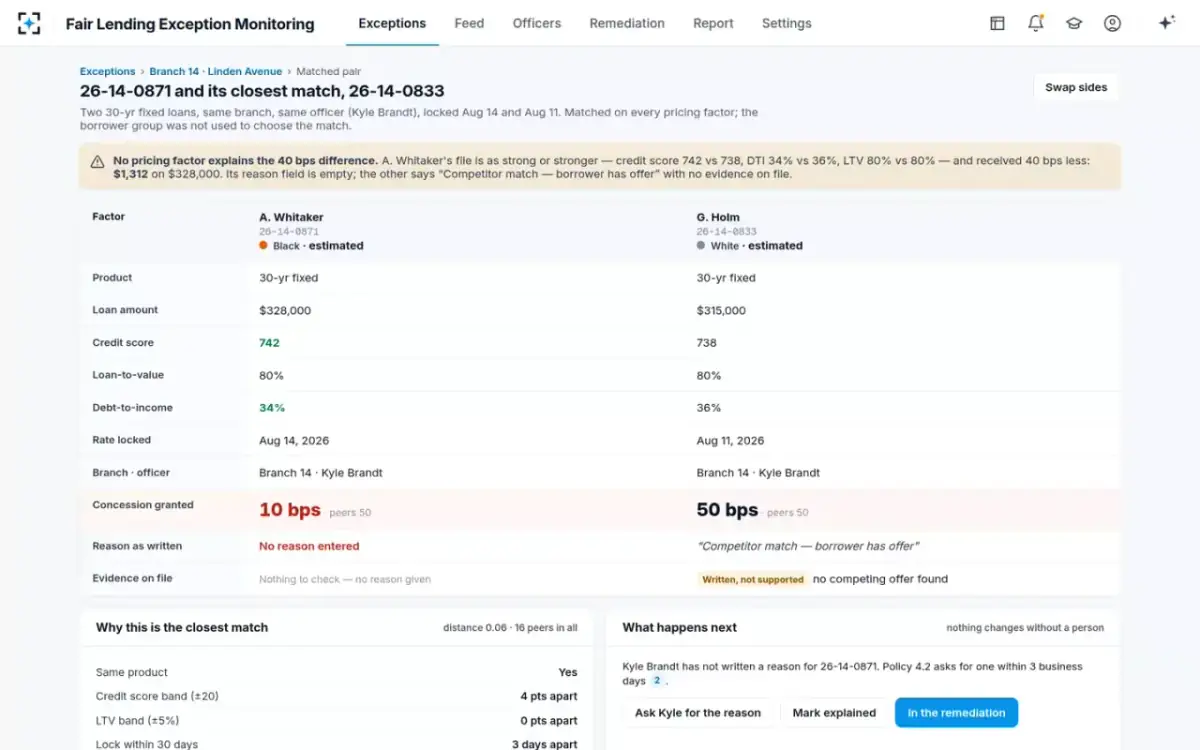1200x750 pixels.
Task: Click Fair Lending Exception Monitoring title
Action: coord(190,24)
